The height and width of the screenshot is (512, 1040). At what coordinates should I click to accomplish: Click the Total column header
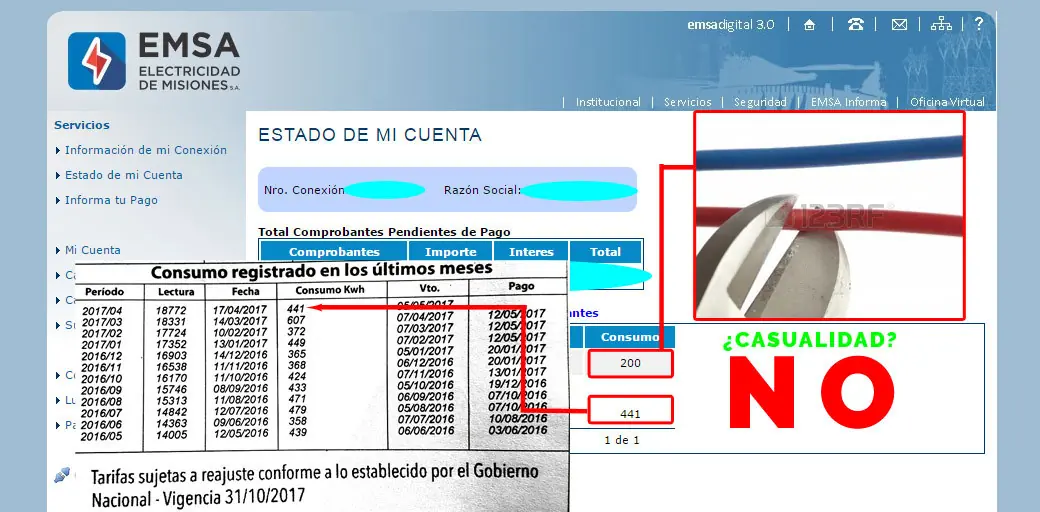[606, 252]
